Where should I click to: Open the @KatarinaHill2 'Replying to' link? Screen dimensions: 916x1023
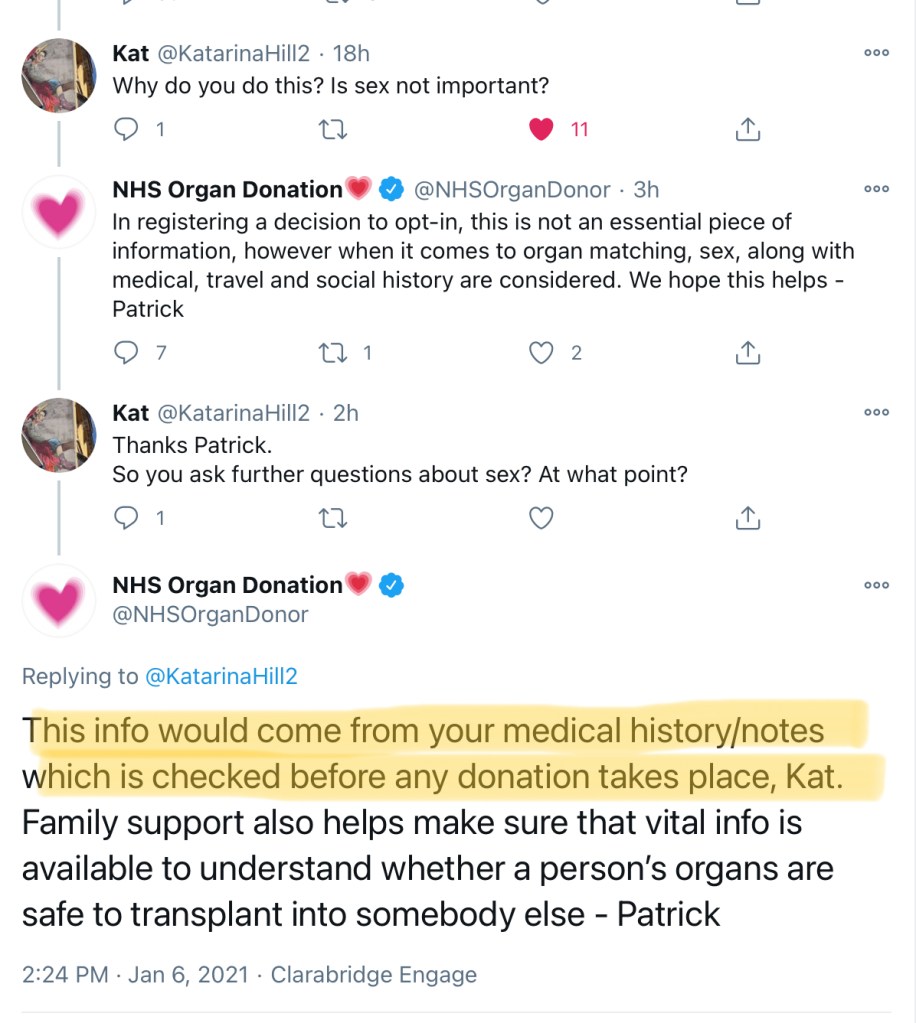221,677
